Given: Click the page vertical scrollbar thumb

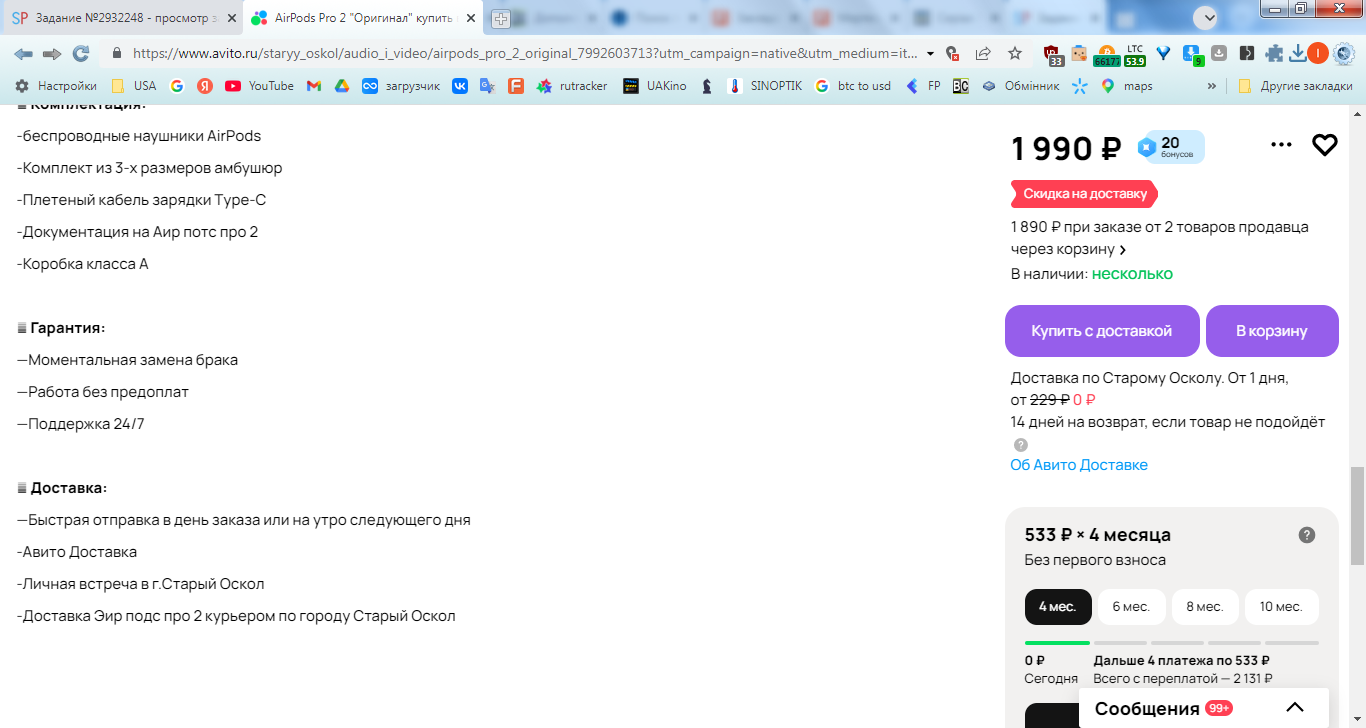Looking at the screenshot, I should click(x=1357, y=516).
